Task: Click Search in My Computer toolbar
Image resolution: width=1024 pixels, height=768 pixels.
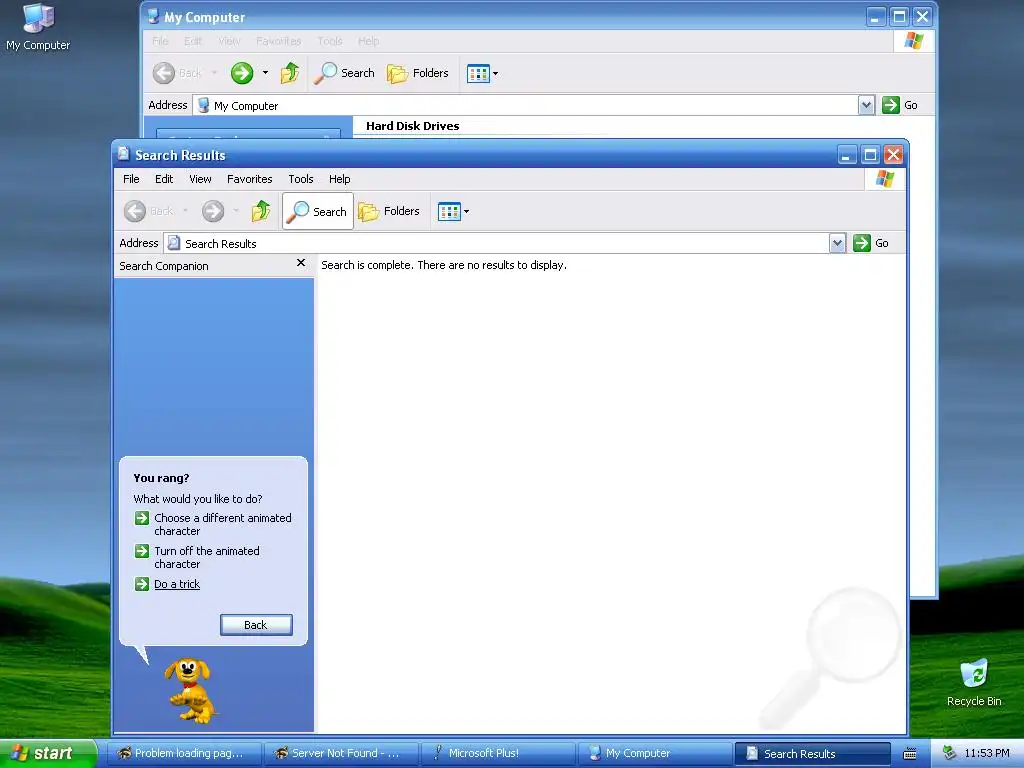Action: point(344,72)
